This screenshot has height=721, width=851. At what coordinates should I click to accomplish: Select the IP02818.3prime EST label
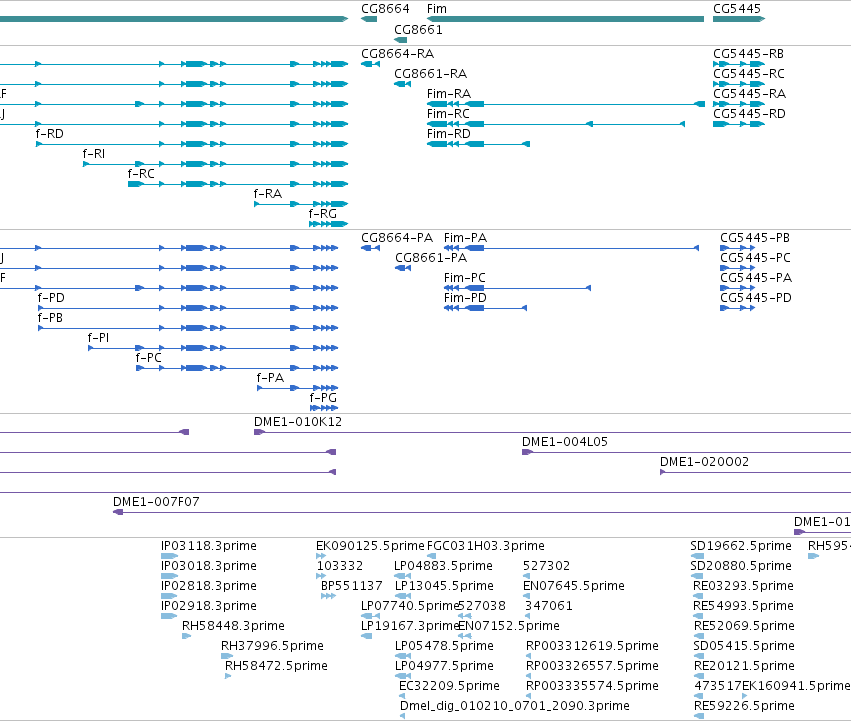click(x=209, y=586)
